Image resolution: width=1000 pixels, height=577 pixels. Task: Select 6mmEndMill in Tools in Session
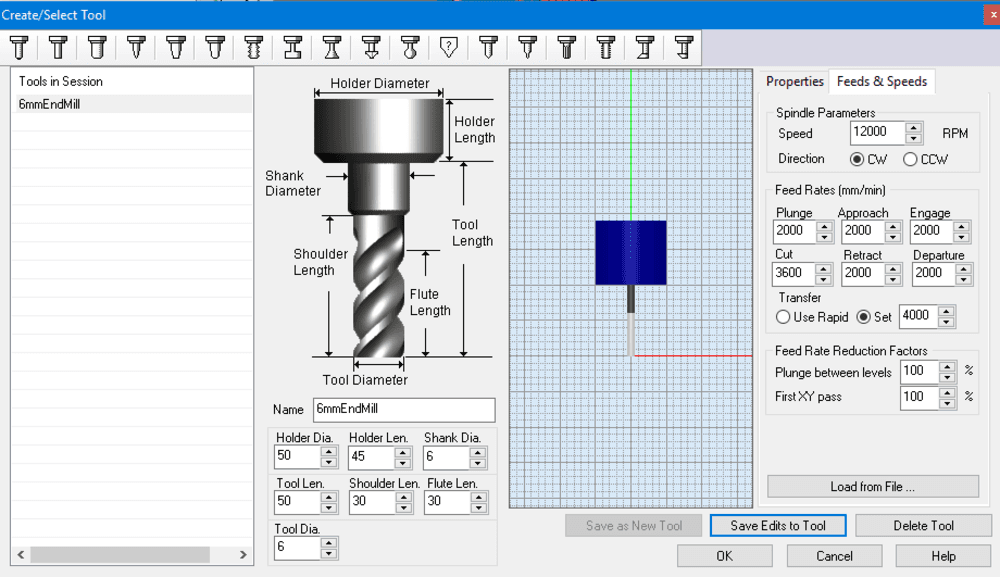pos(133,105)
